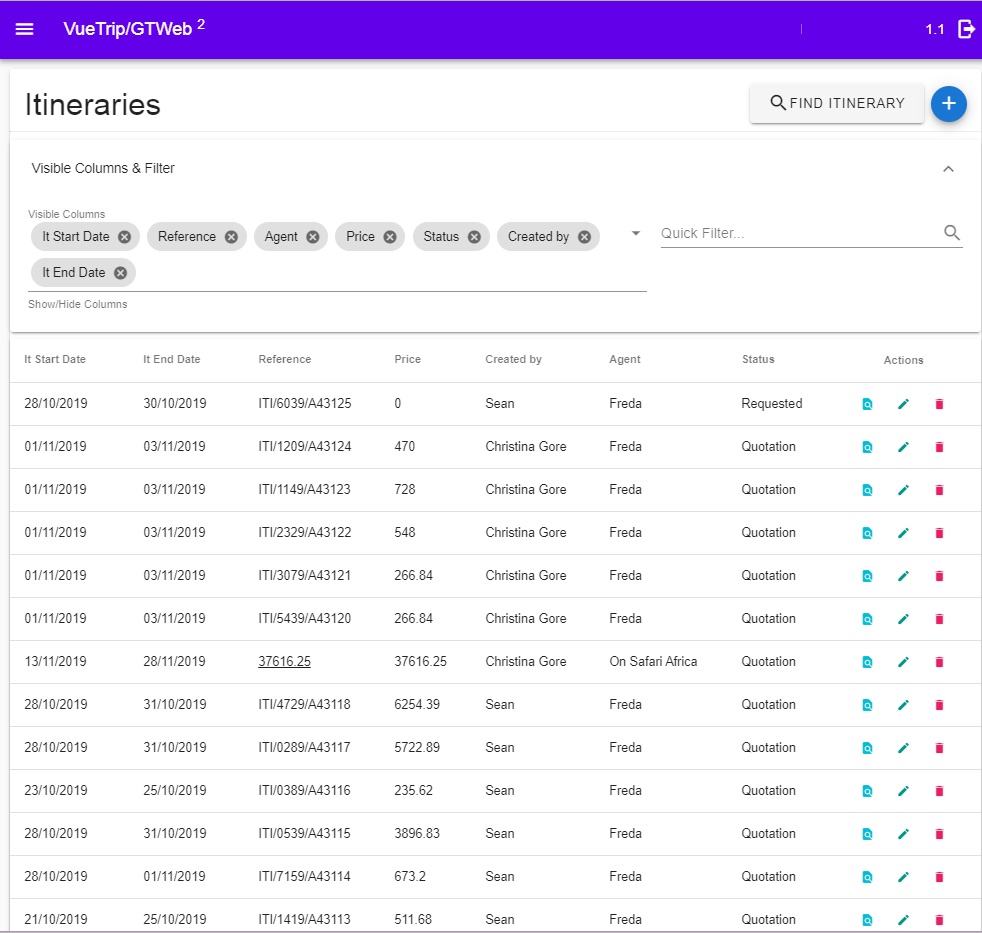Click reference ITI/4729/A43118
Image resolution: width=982 pixels, height=933 pixels.
(x=304, y=704)
